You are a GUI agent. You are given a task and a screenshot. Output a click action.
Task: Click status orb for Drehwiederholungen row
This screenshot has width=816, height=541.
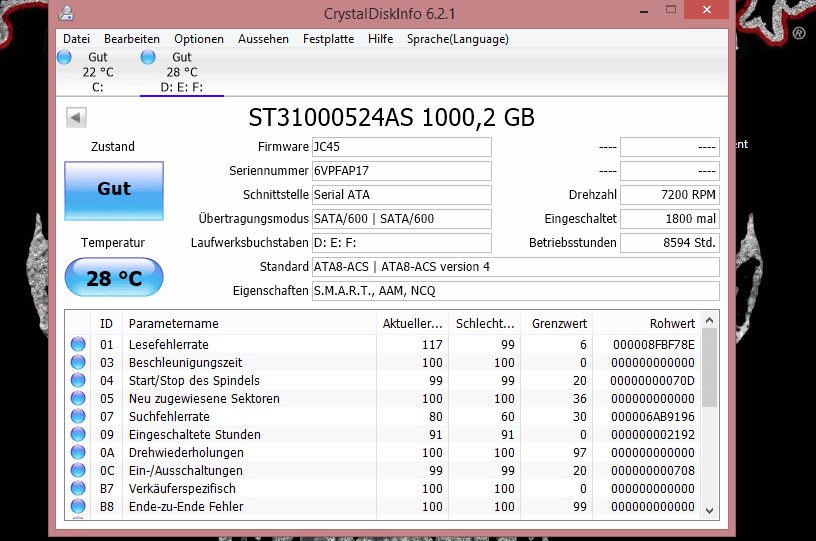coord(78,453)
